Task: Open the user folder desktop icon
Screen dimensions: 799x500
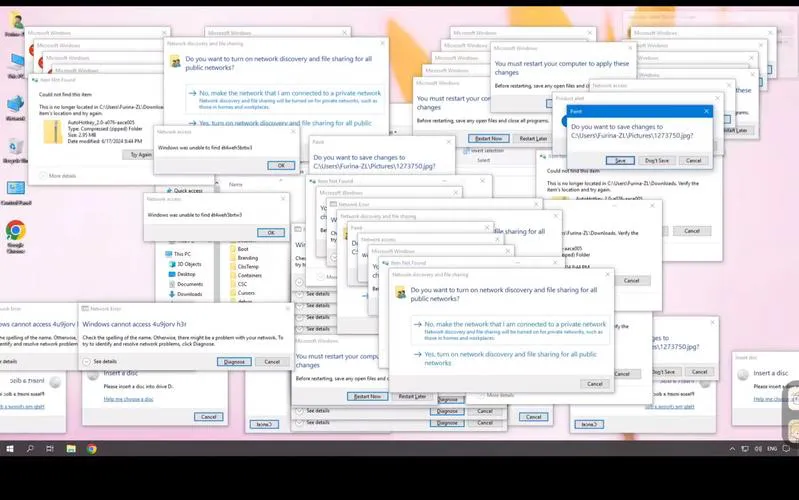Action: (x=16, y=23)
